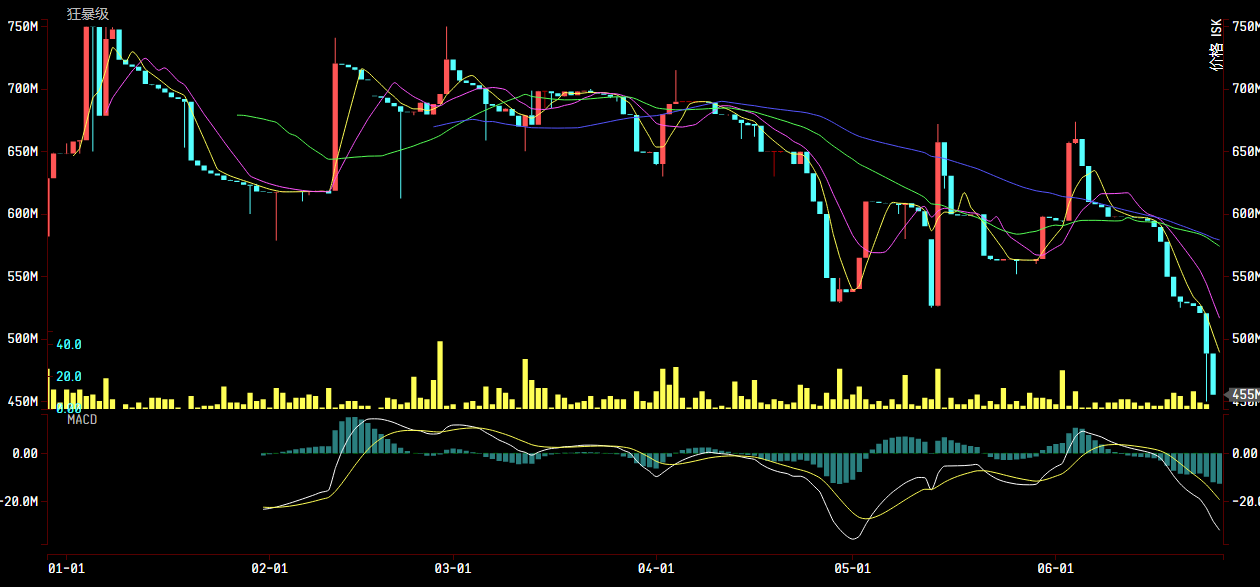The image size is (1260, 587).
Task: Select the latest cyan candlestick
Action: click(1213, 374)
